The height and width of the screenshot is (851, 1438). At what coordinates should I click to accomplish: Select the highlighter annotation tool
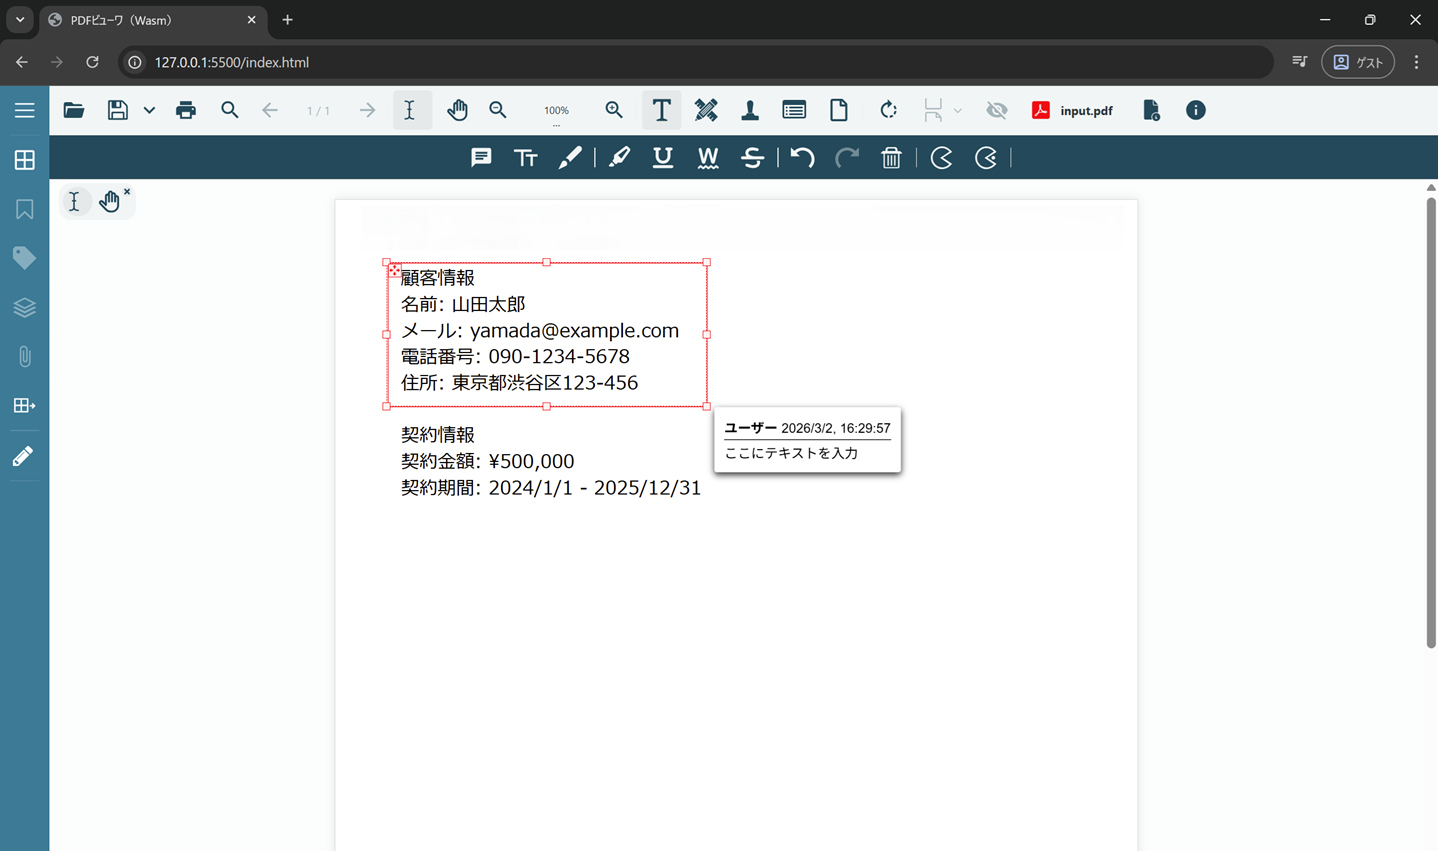point(619,157)
